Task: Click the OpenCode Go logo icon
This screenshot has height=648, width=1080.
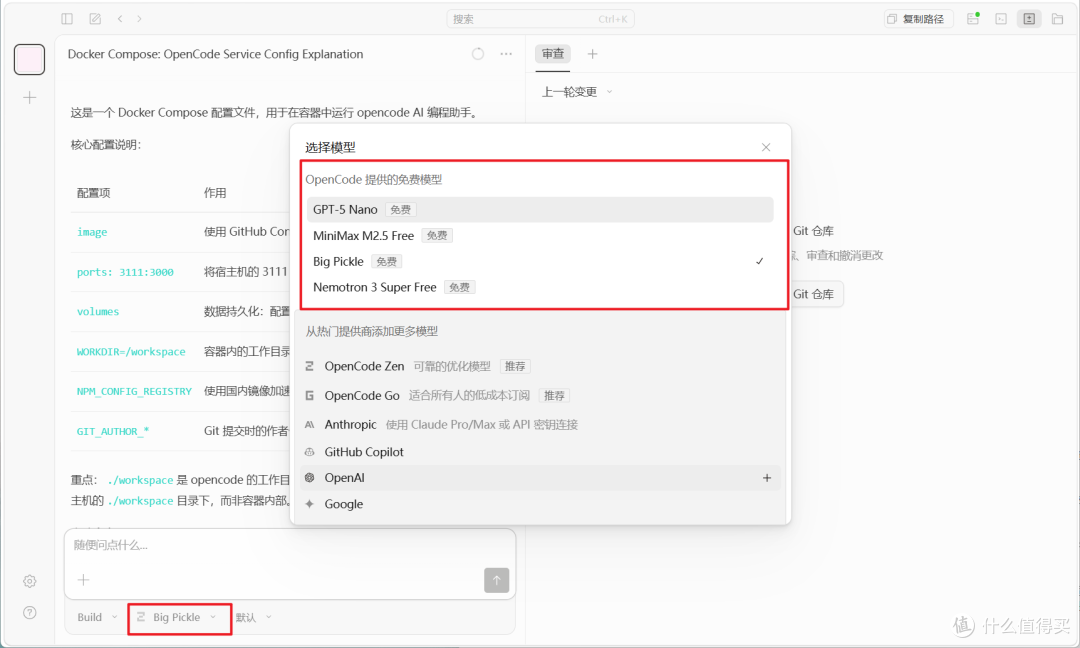Action: click(309, 395)
